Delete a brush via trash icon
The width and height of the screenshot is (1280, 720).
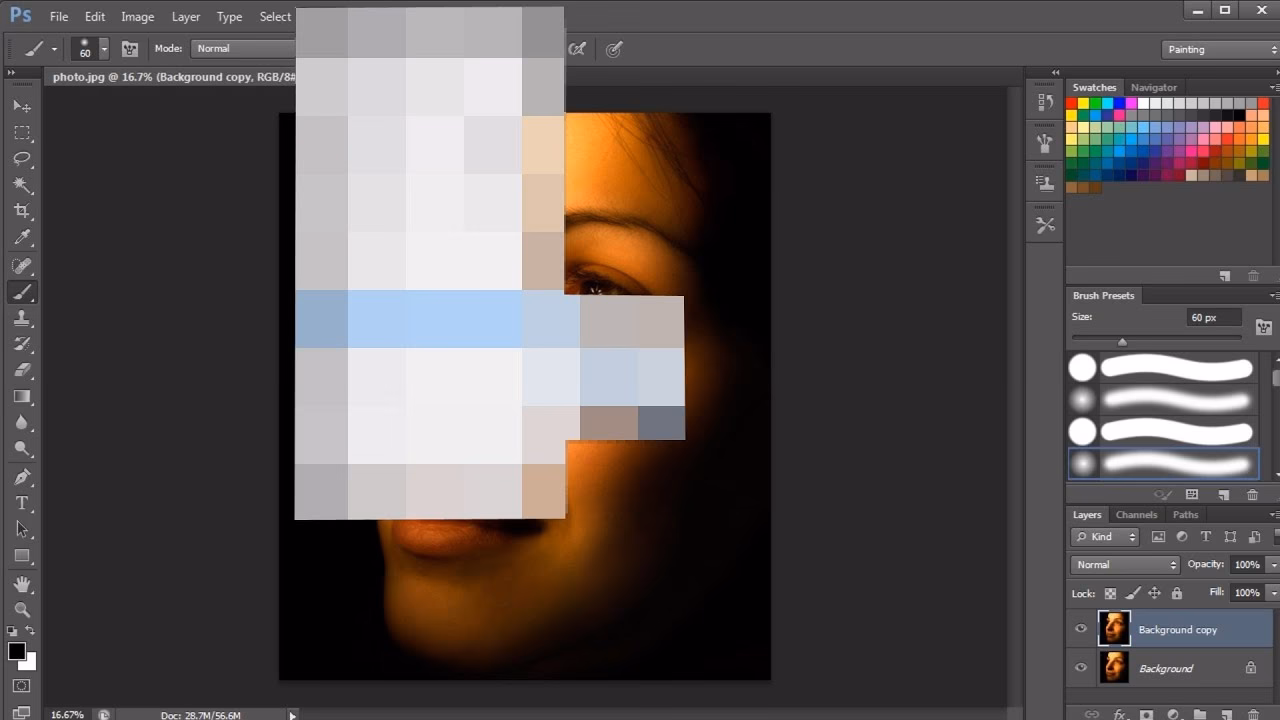[1252, 494]
